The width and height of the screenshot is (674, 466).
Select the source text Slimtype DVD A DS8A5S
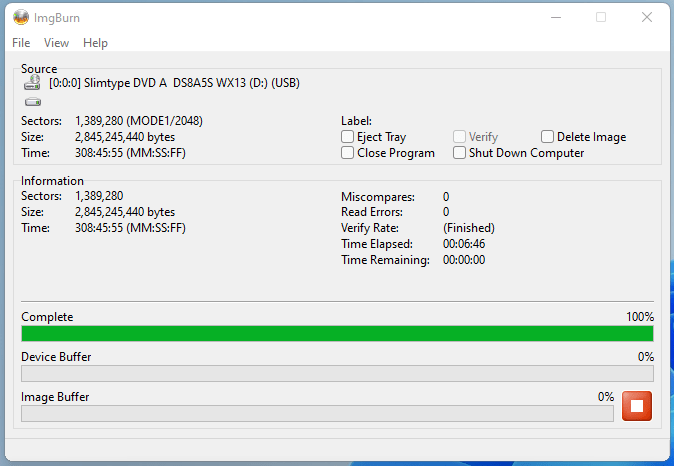[149, 83]
